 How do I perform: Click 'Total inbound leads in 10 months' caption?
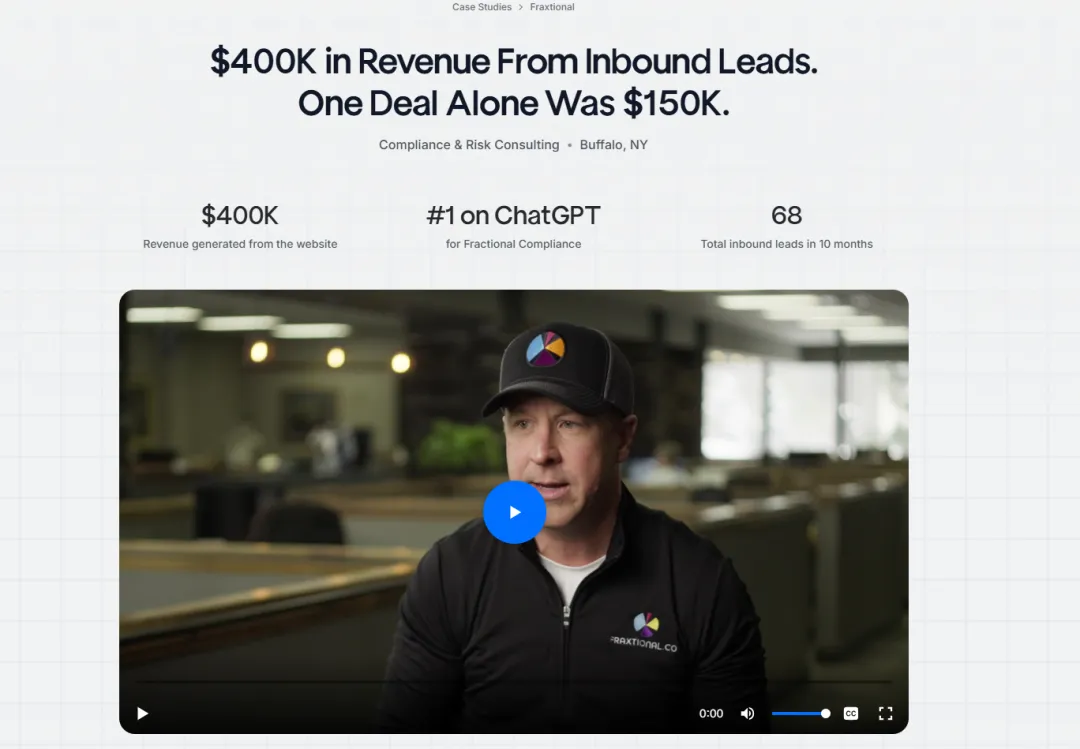click(787, 244)
